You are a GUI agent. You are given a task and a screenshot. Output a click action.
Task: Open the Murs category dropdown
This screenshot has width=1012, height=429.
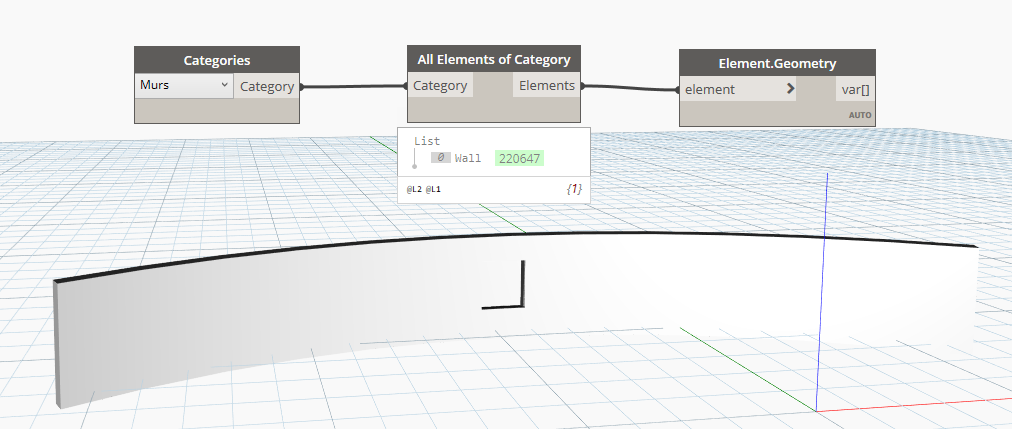(184, 86)
